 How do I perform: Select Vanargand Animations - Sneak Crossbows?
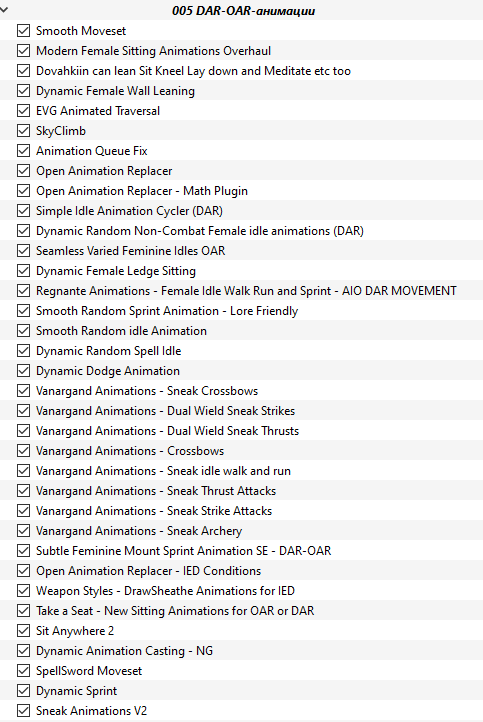pos(147,391)
